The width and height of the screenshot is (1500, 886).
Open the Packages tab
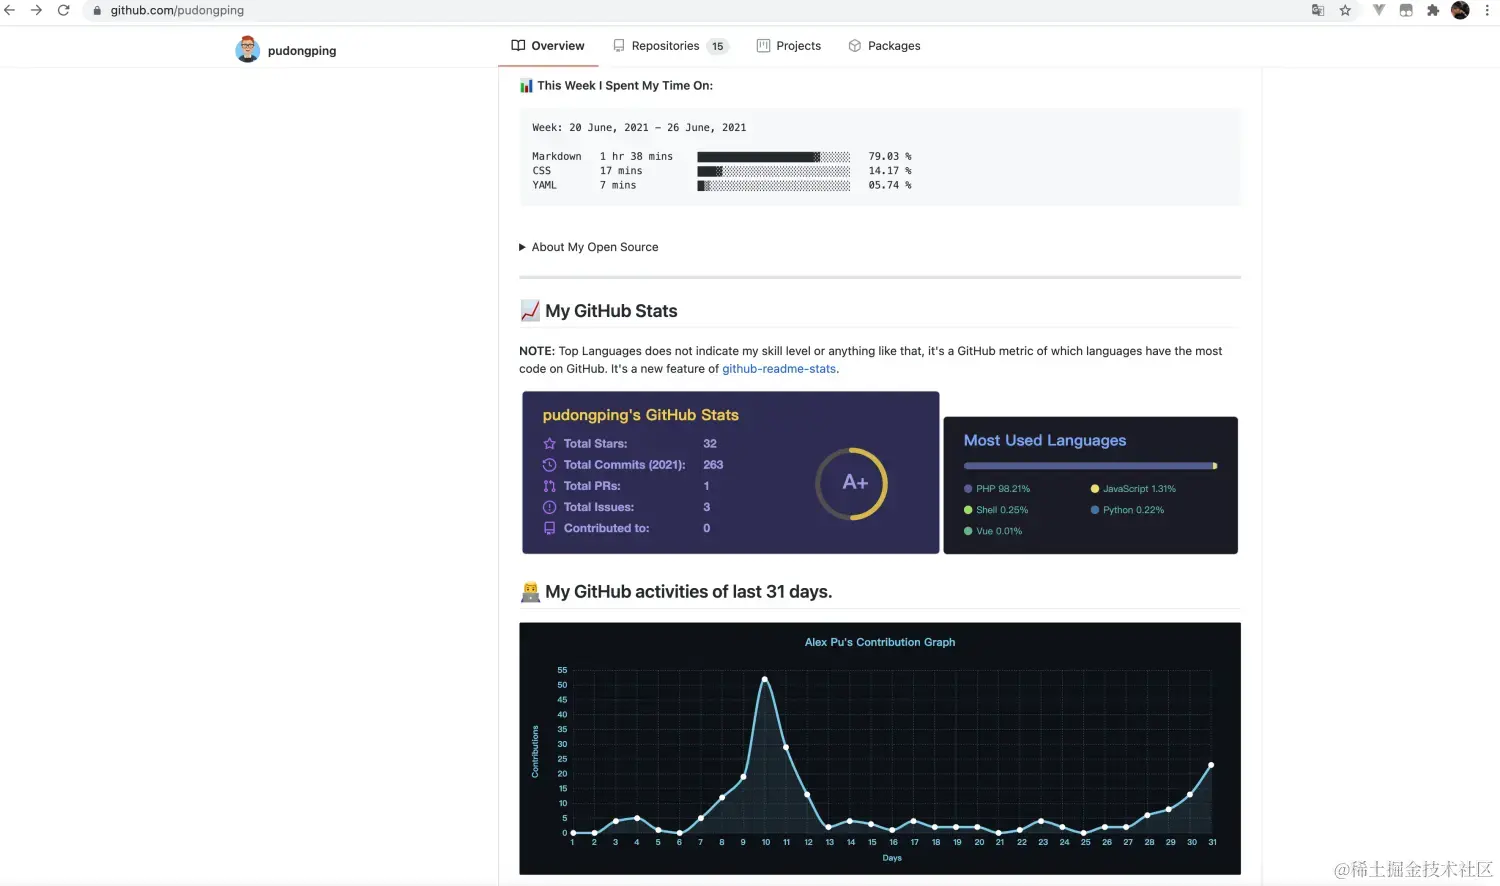pyautogui.click(x=884, y=46)
